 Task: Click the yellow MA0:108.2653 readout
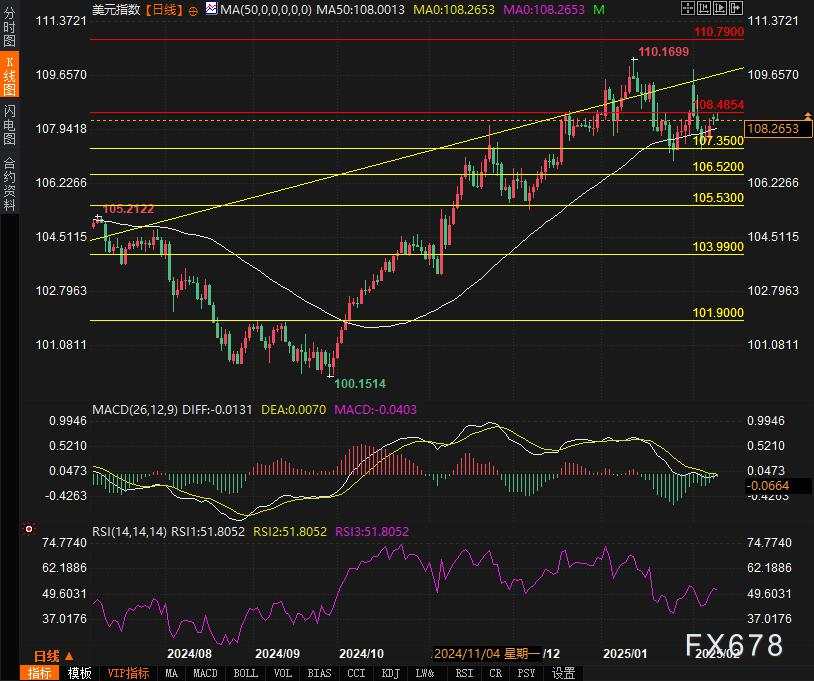point(454,9)
